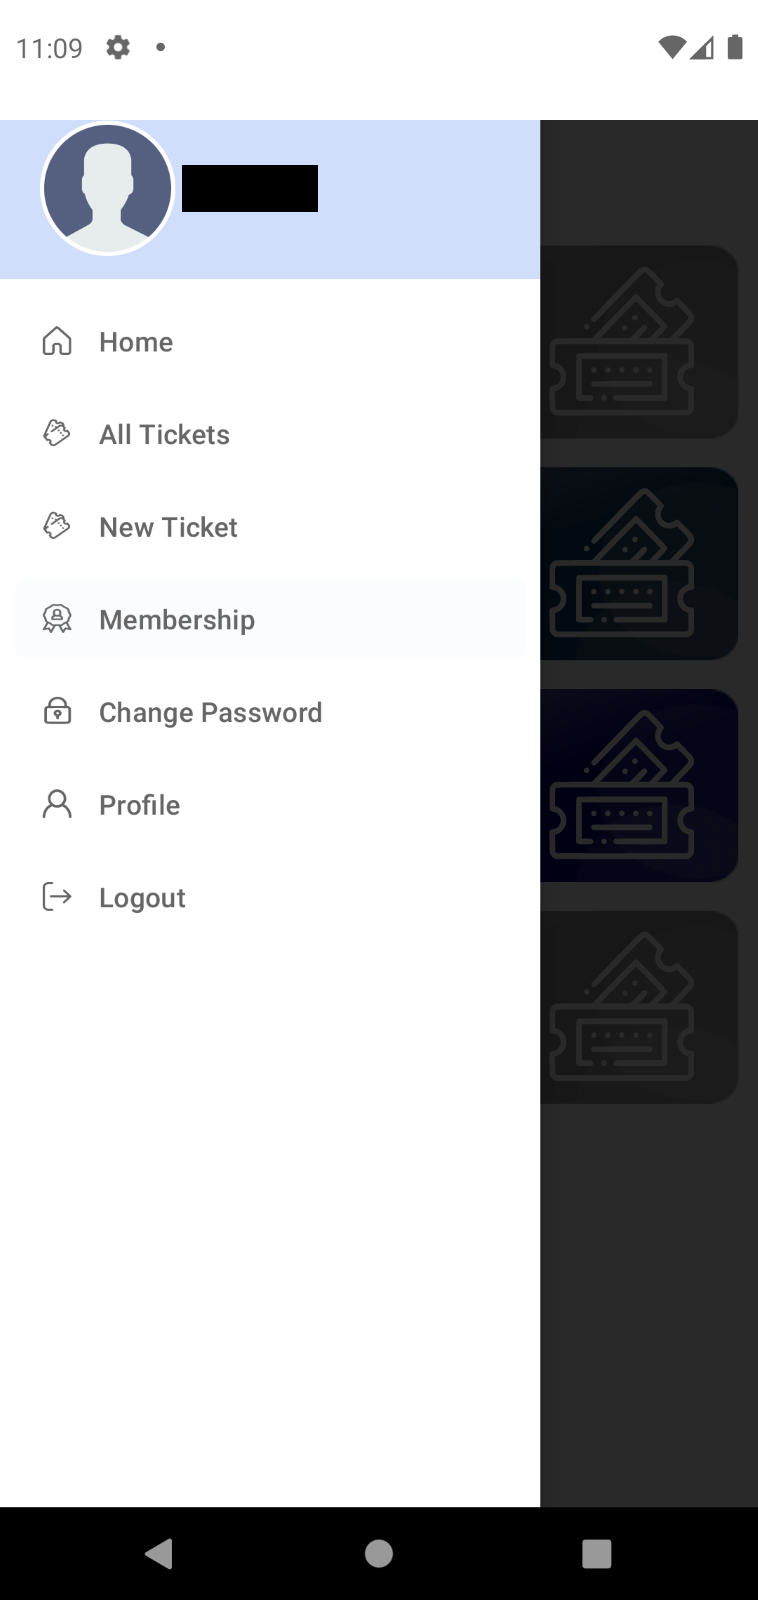Open the Profile text entry
Image resolution: width=758 pixels, height=1600 pixels.
139,805
